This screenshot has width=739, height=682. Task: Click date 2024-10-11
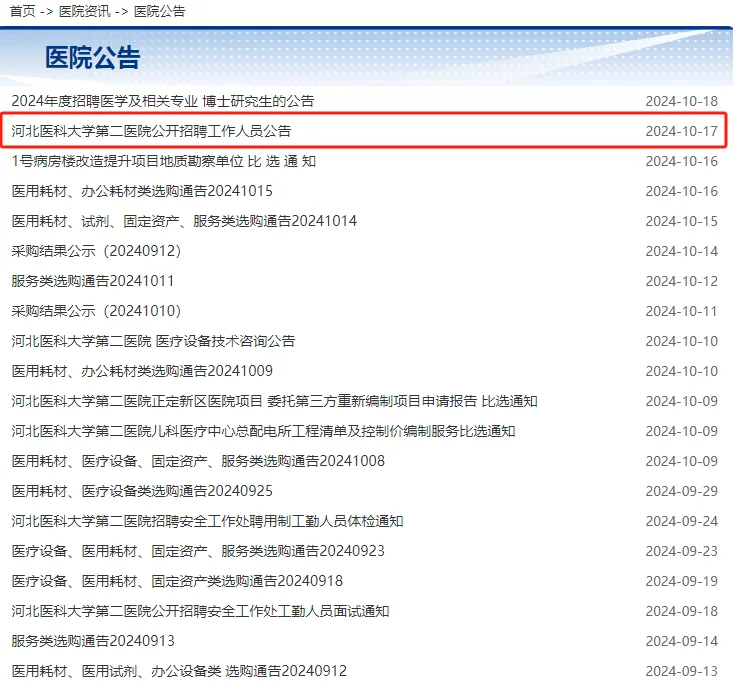click(x=682, y=311)
